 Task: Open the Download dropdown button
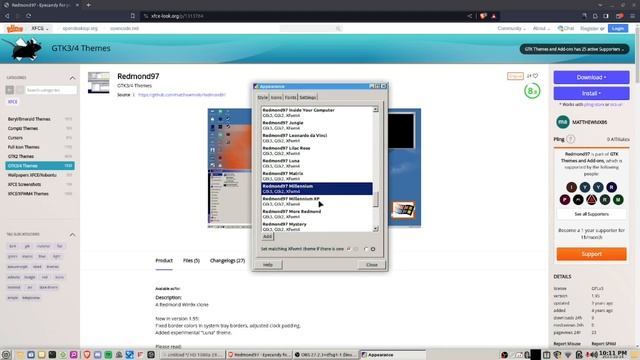coord(591,77)
